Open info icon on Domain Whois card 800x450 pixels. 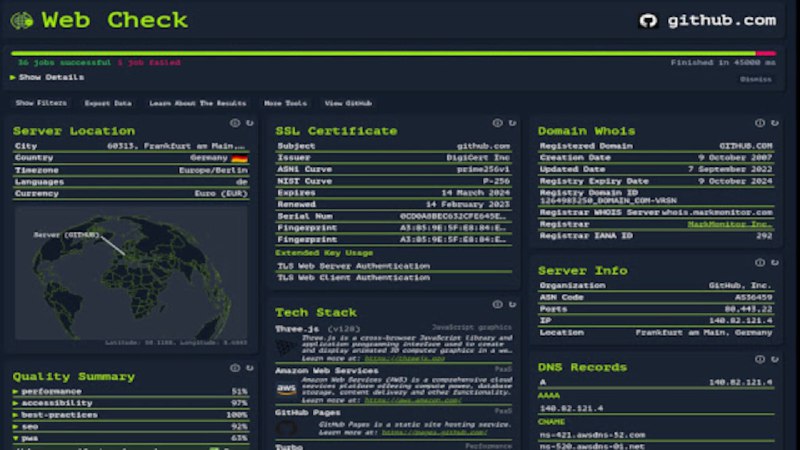(x=760, y=123)
